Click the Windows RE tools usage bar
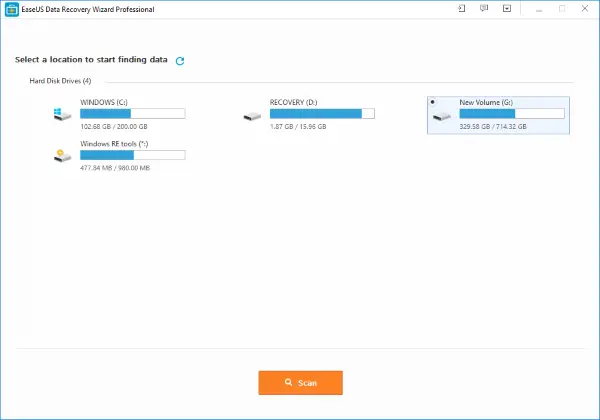The height and width of the screenshot is (420, 600). [x=133, y=155]
